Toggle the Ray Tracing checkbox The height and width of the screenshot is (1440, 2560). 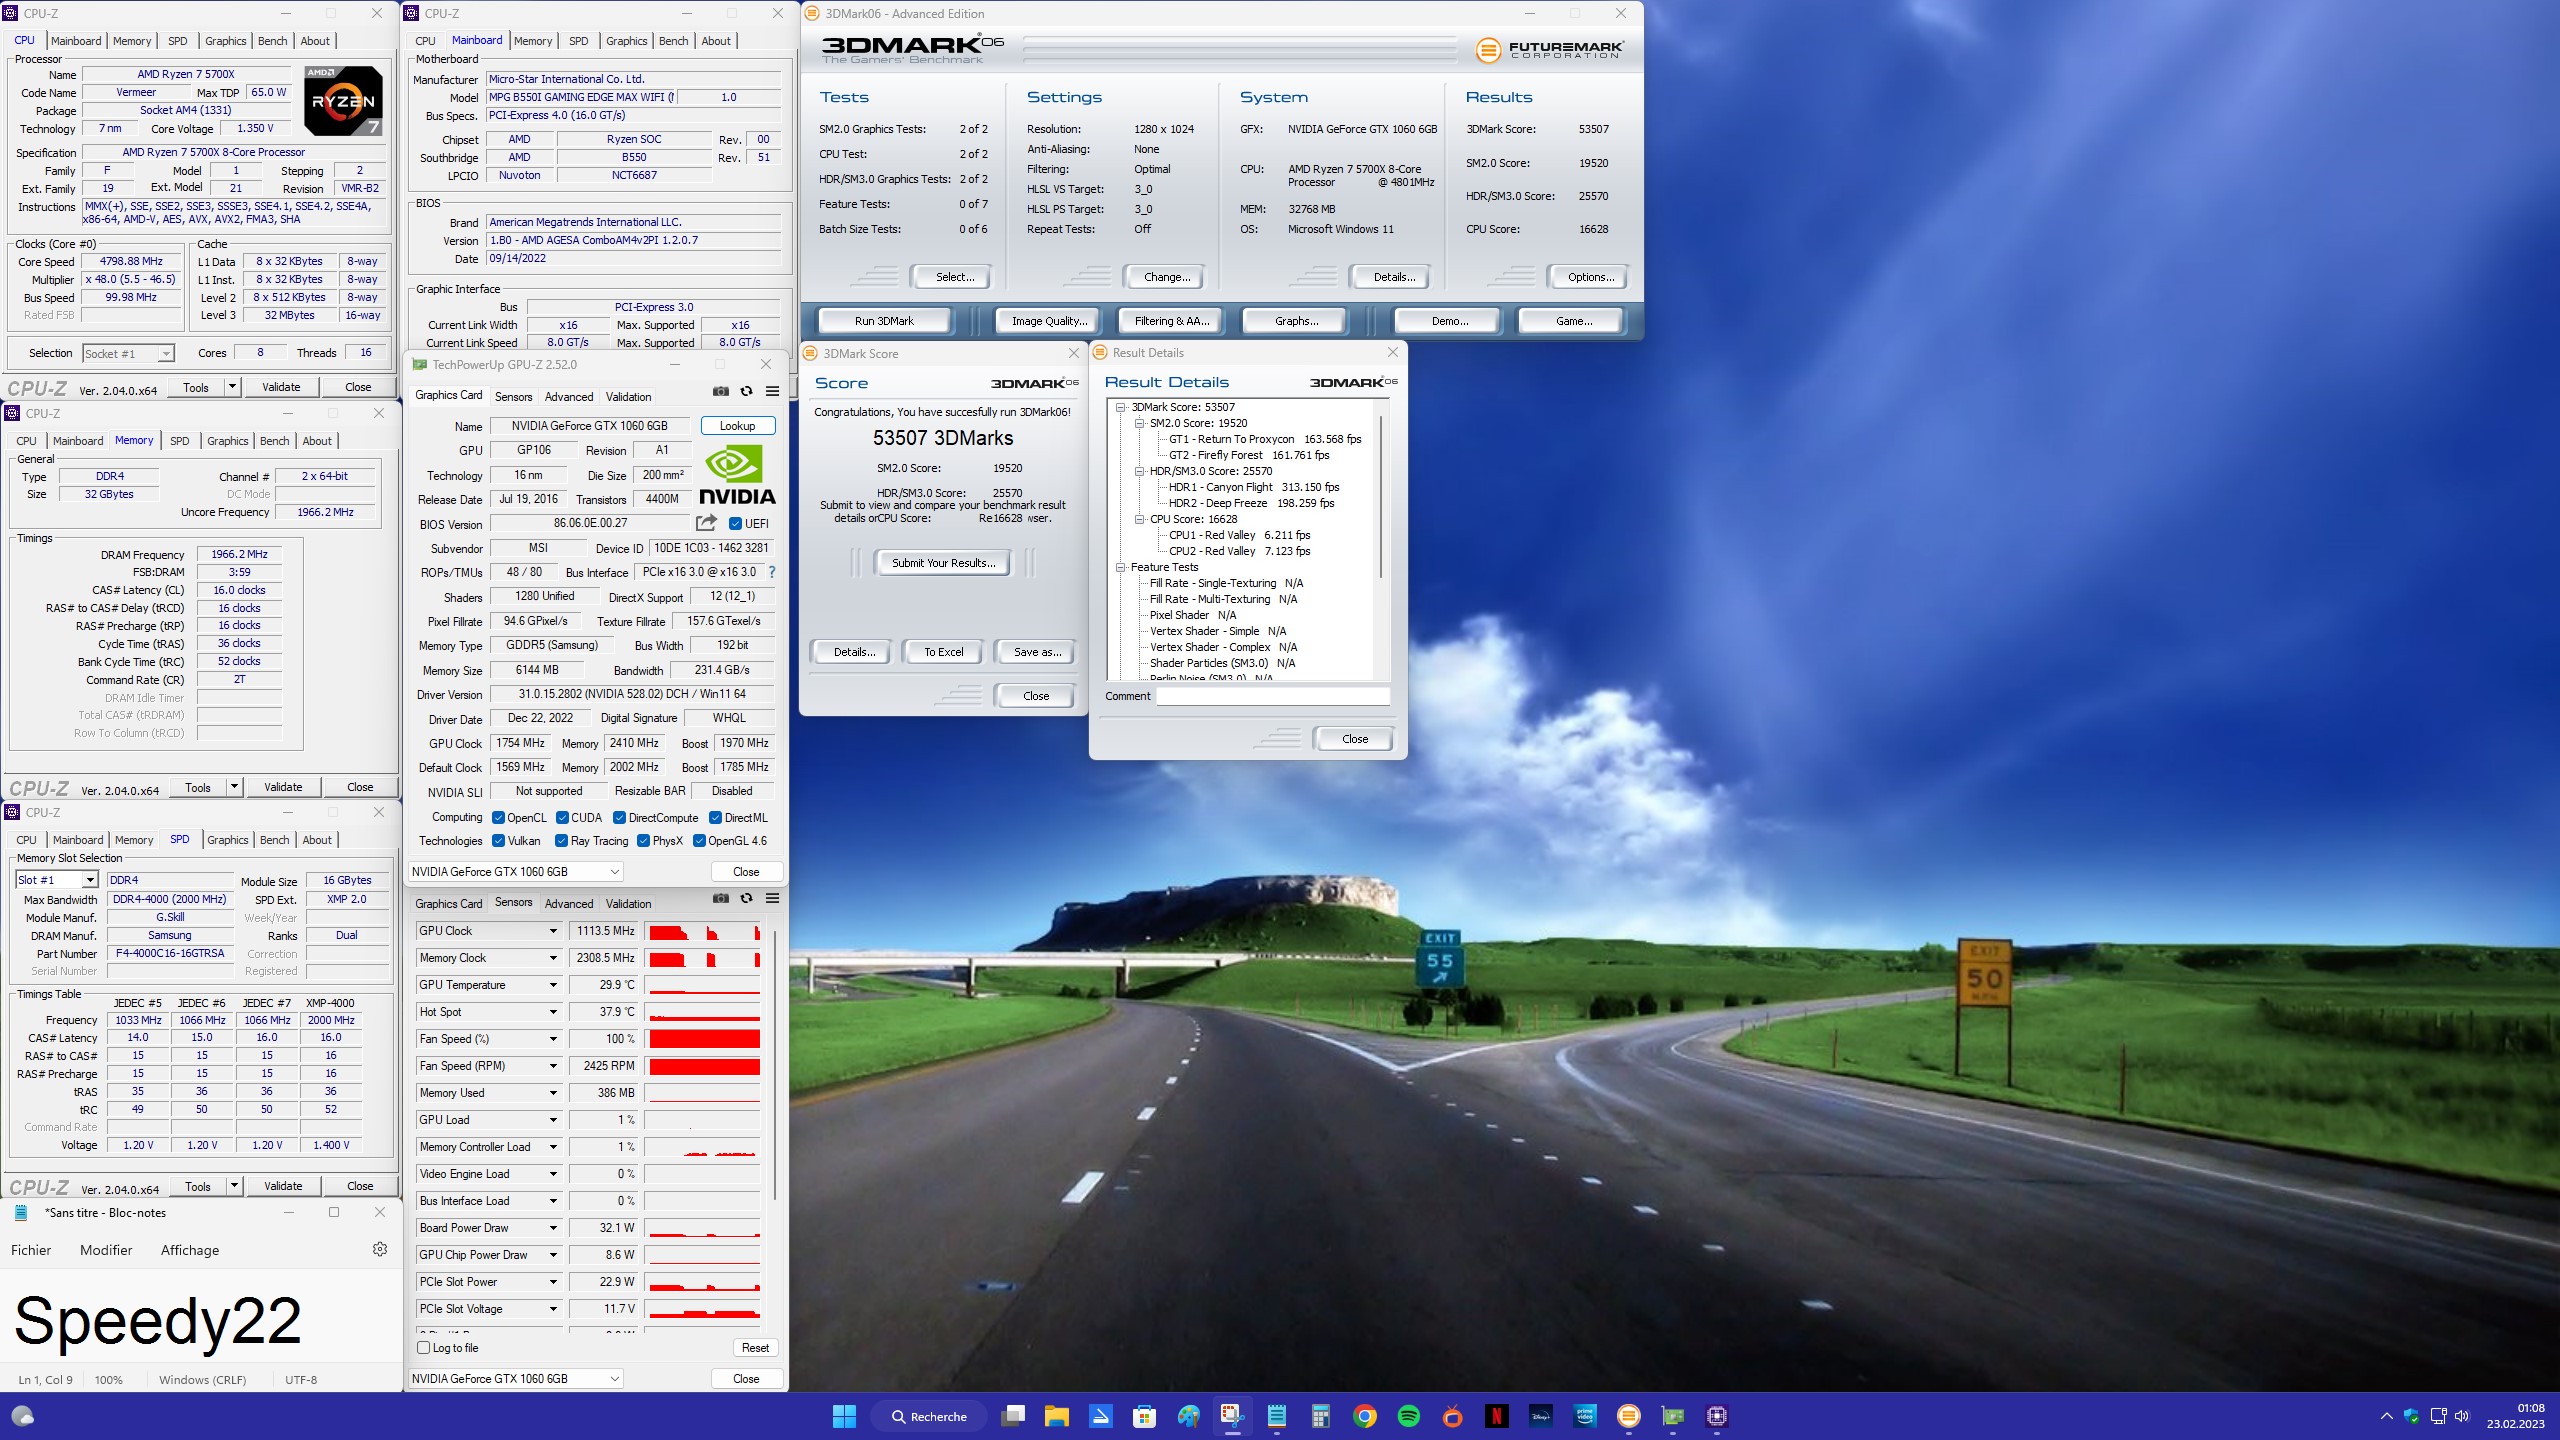point(562,841)
